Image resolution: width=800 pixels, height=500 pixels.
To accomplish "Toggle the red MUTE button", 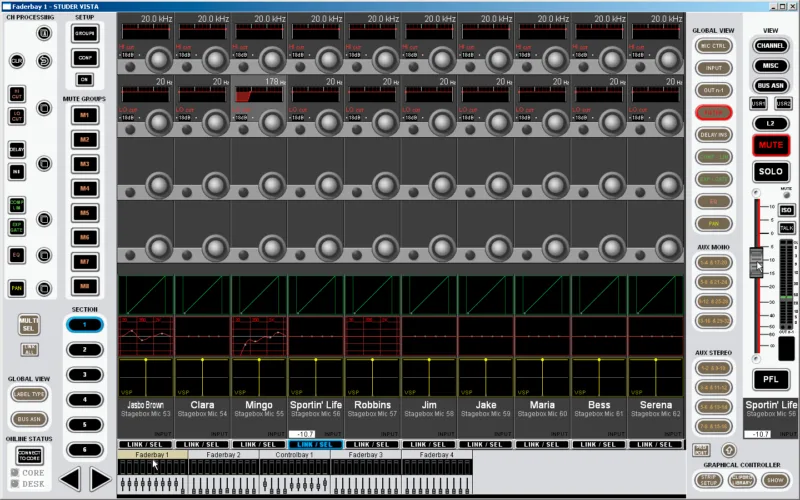I will (770, 145).
